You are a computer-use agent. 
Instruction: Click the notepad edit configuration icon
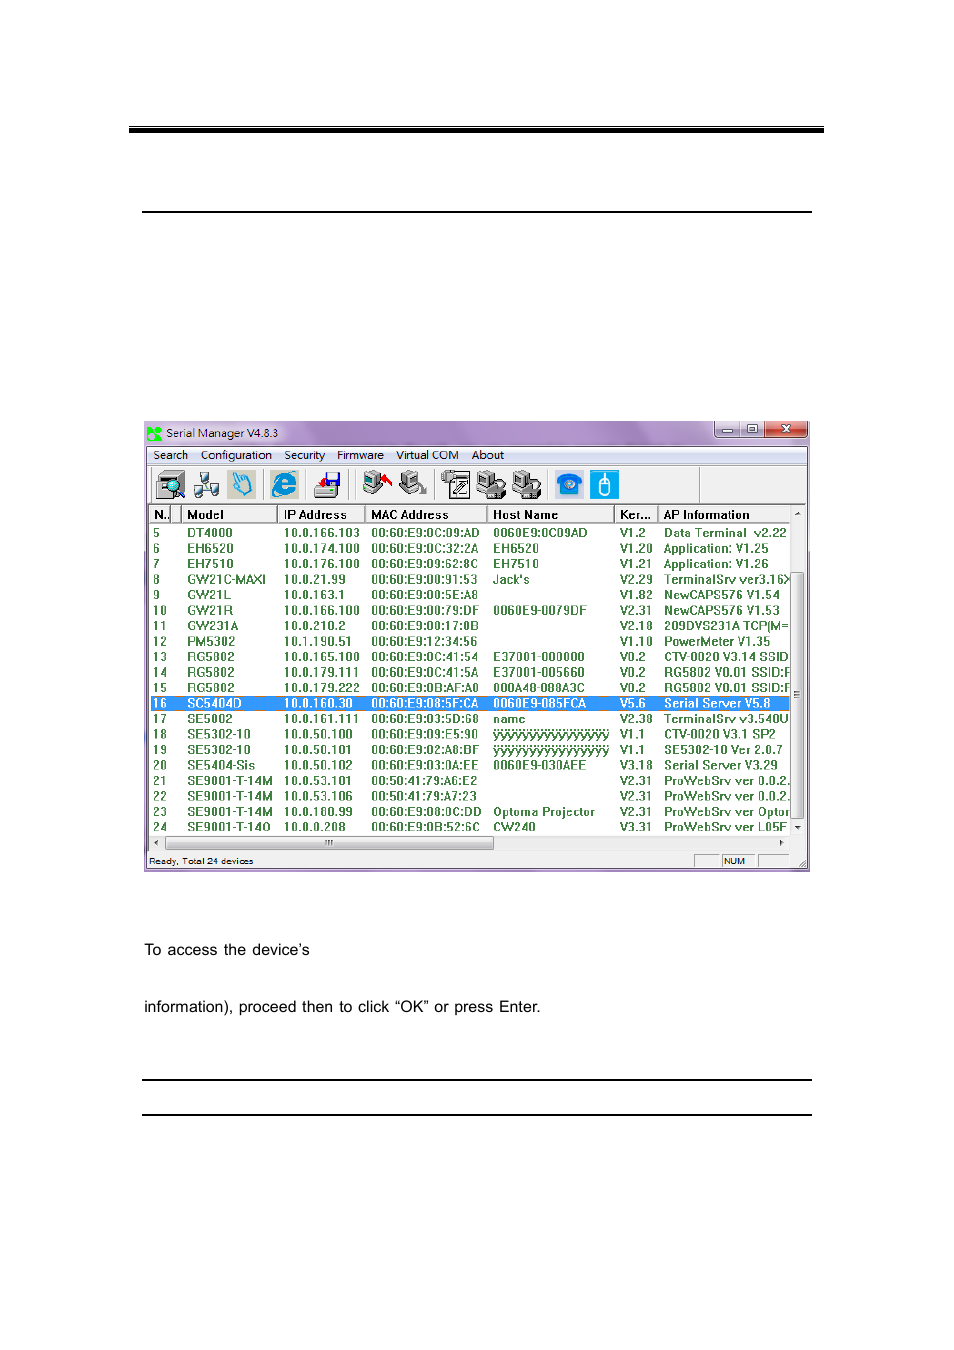(x=456, y=485)
